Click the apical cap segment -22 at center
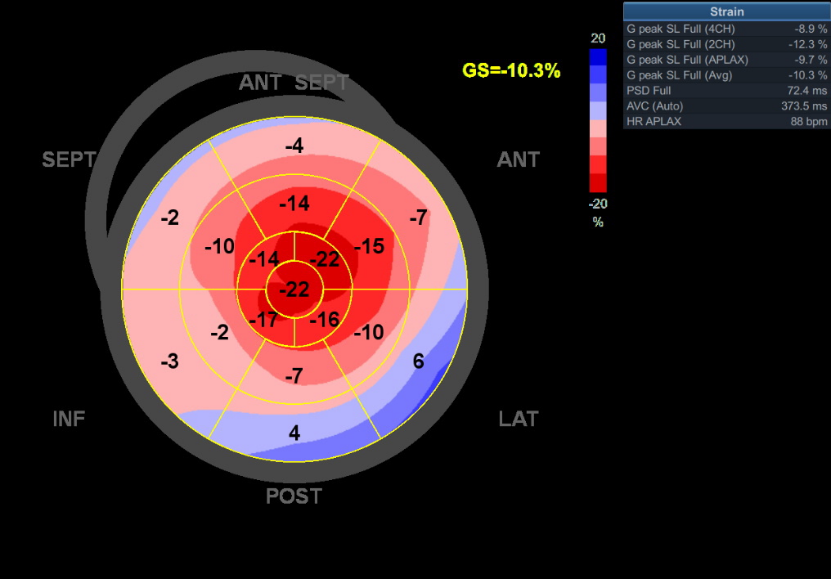The height and width of the screenshot is (579, 831). pyautogui.click(x=294, y=290)
